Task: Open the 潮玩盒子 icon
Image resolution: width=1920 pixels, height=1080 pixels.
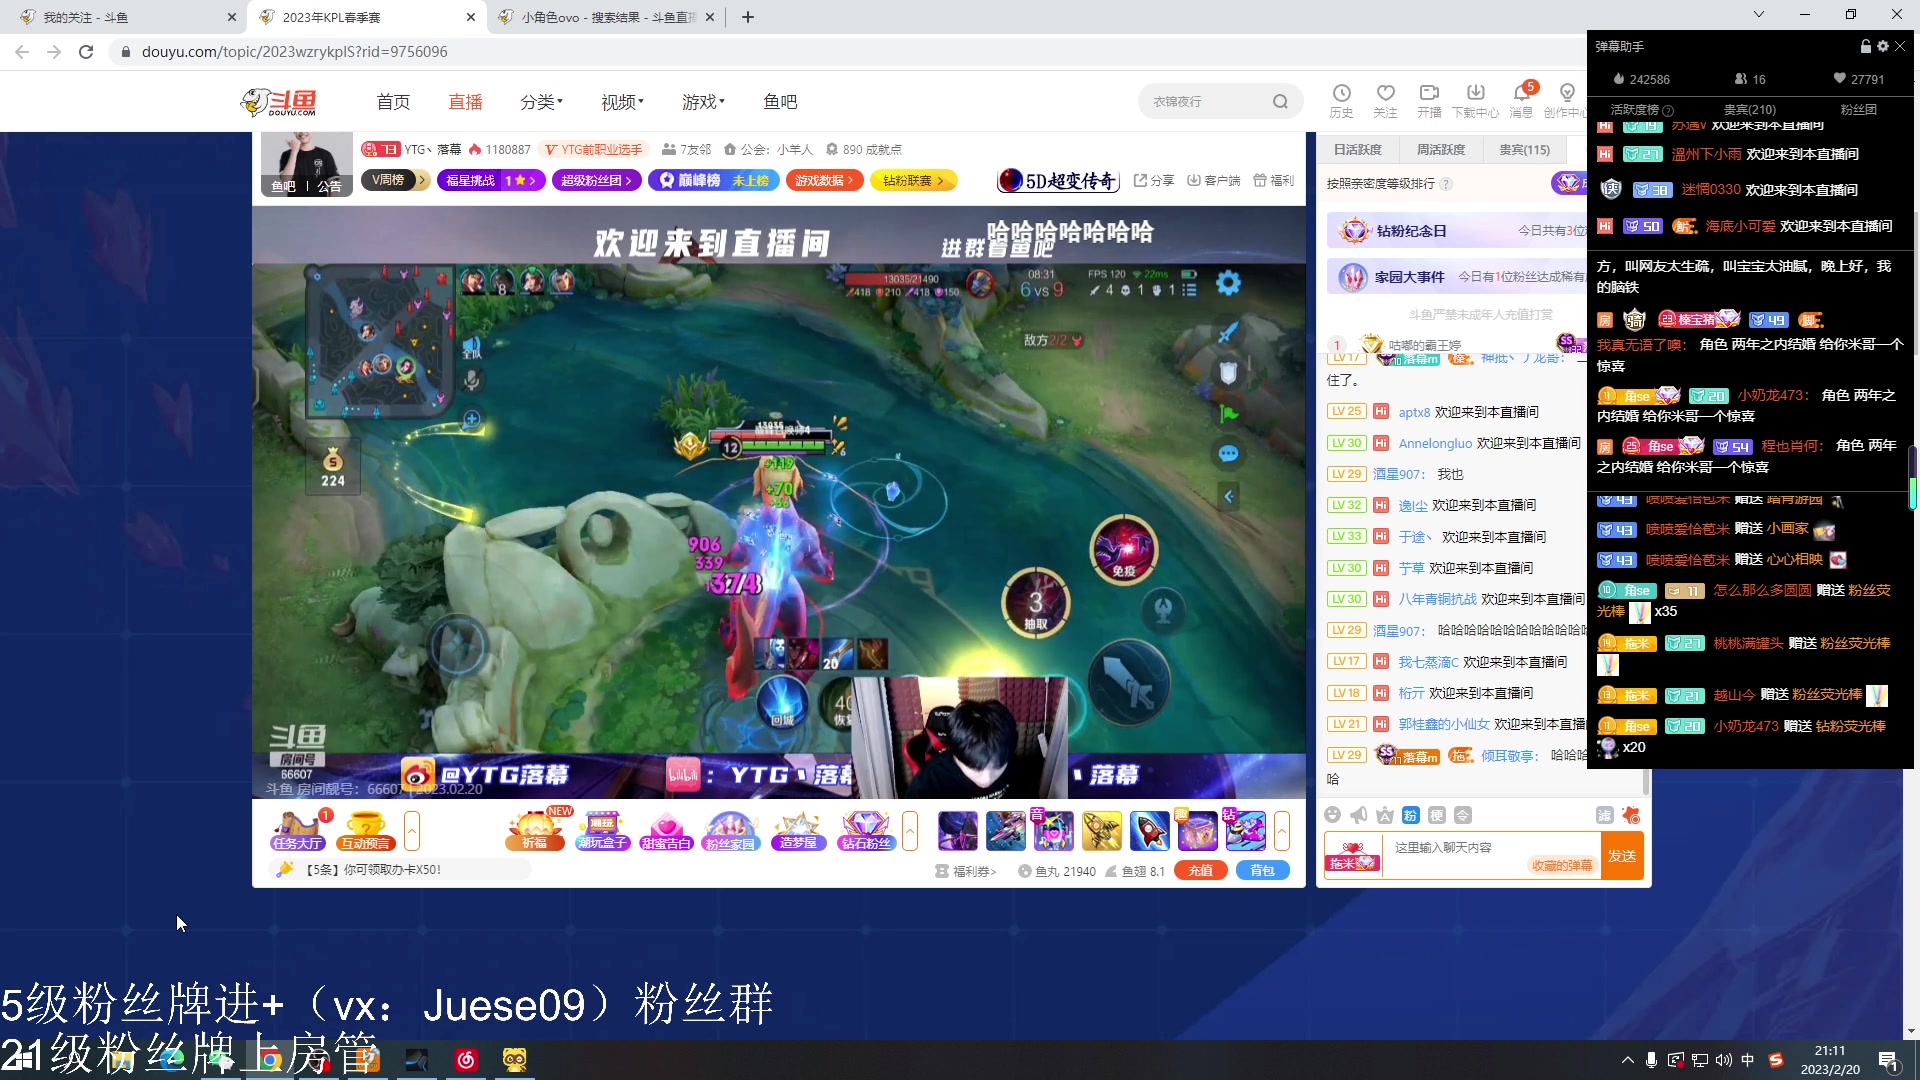Action: [602, 830]
